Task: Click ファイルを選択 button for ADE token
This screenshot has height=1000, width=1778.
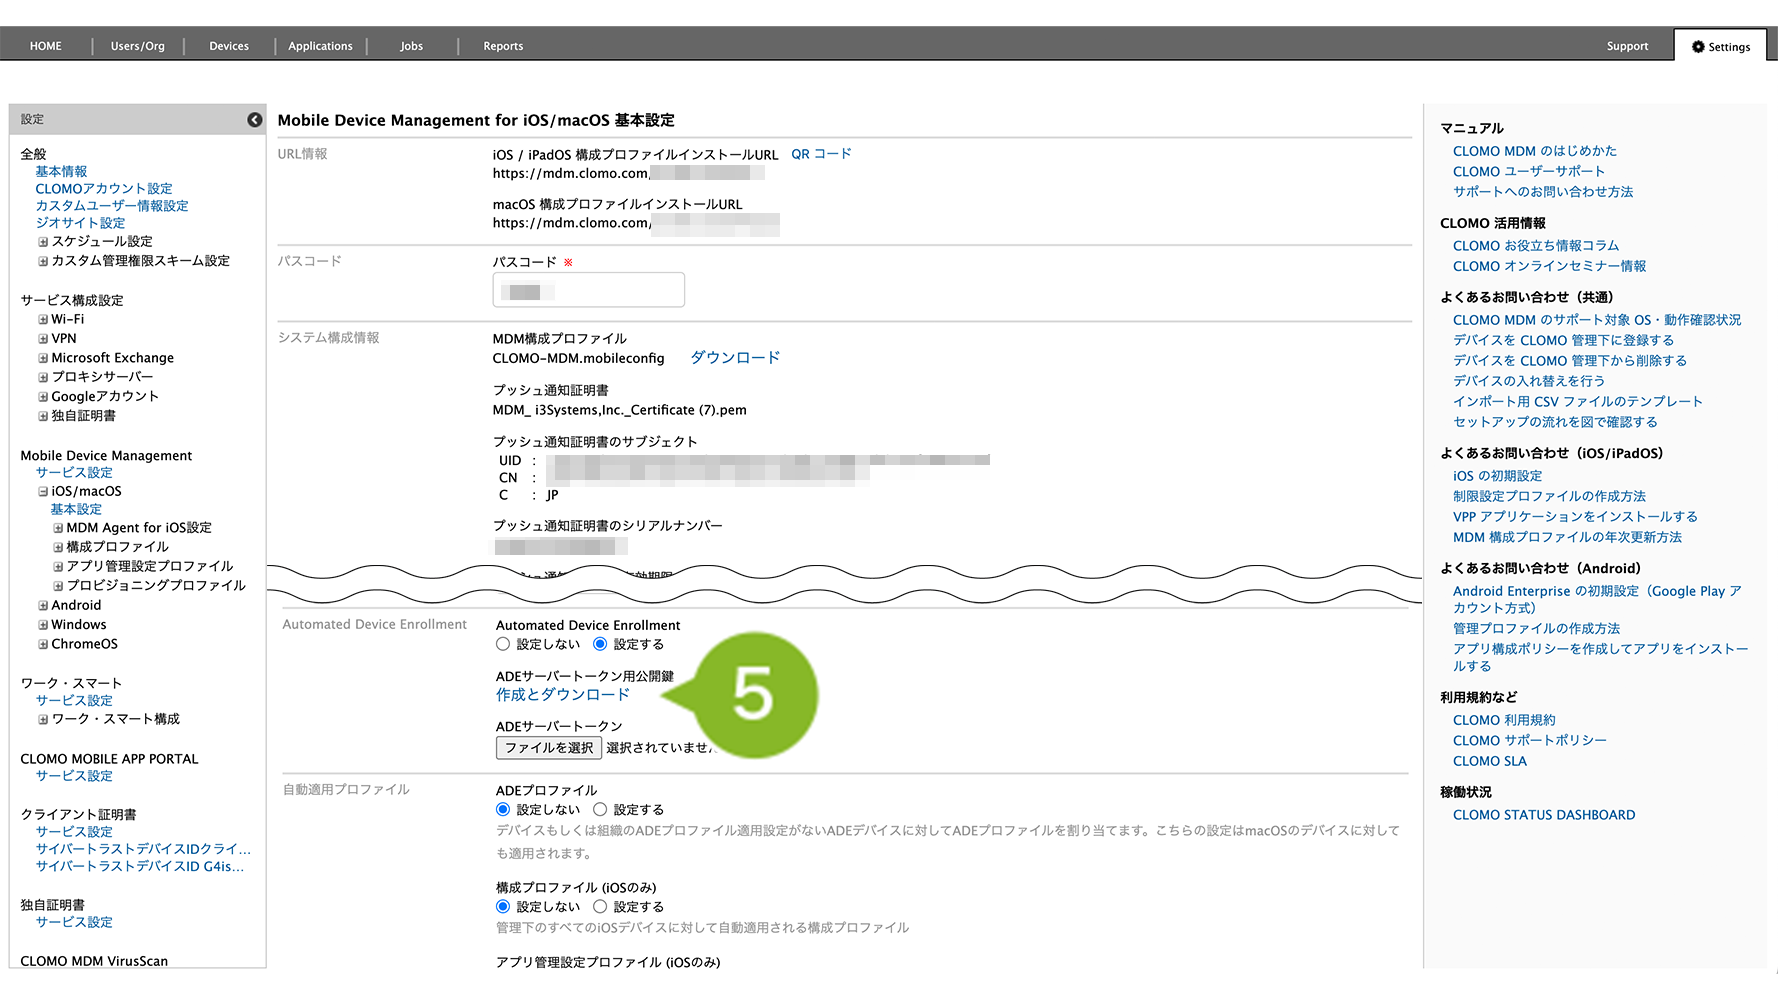Action: 549,748
